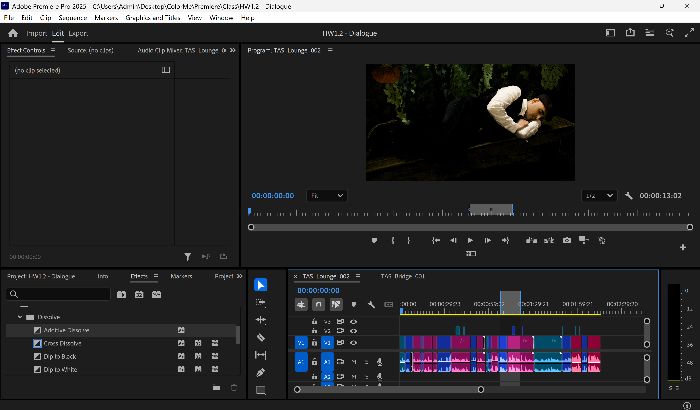Viewport: 700px width, 410px height.
Task: Toggle Linked Selection in timeline
Action: [x=336, y=305]
